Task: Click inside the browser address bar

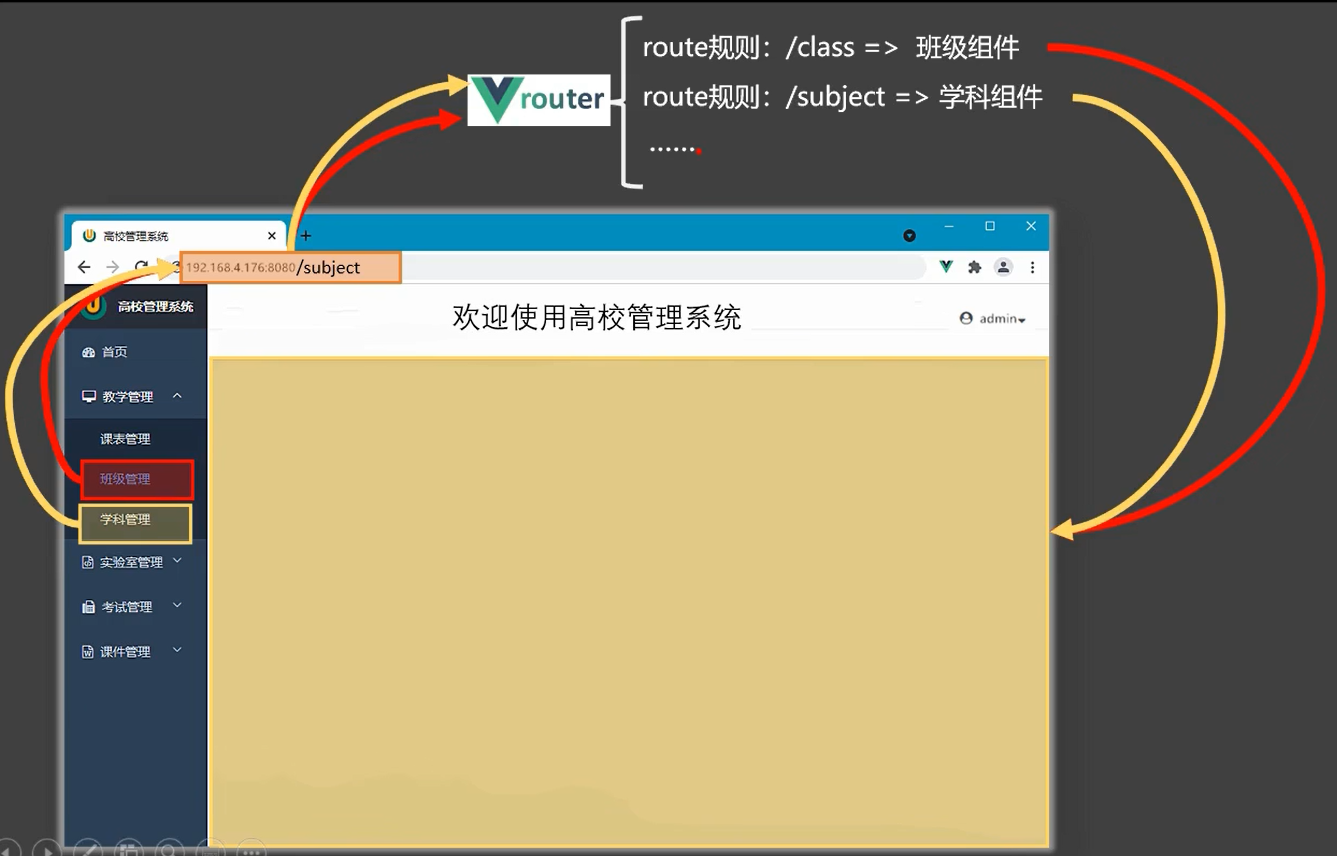Action: coord(600,267)
